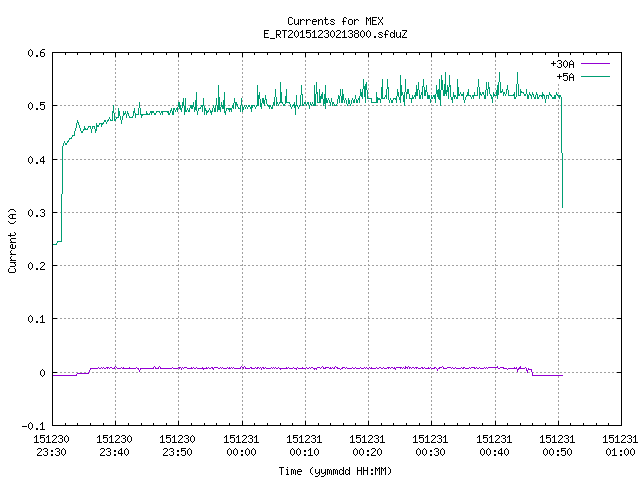The height and width of the screenshot is (480, 640).
Task: Click the y-axis tick value 0.2
Action: (x=36, y=266)
